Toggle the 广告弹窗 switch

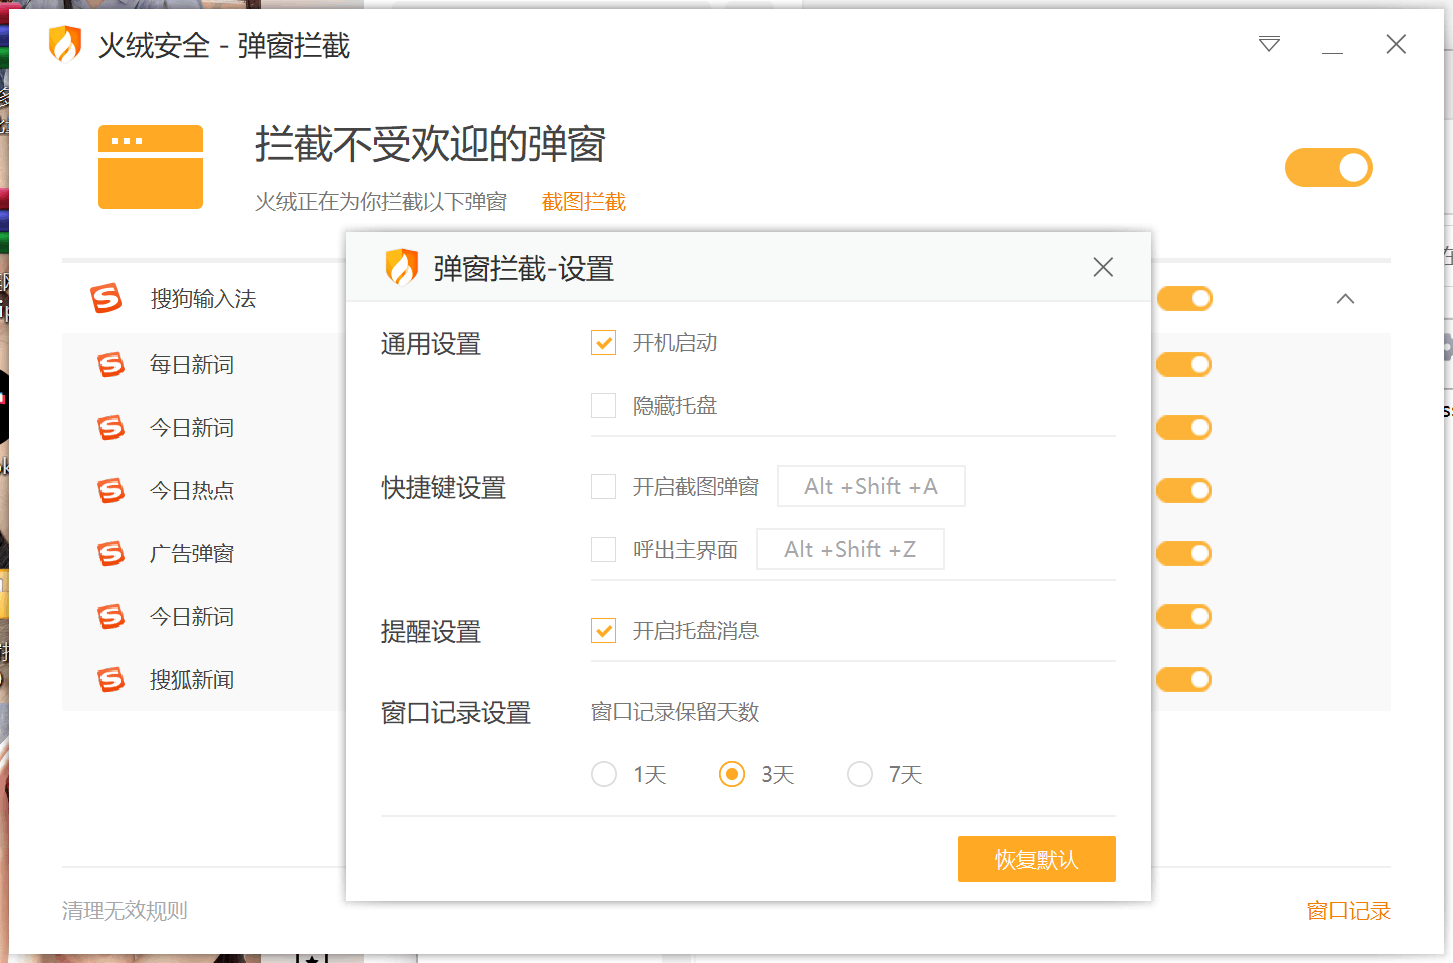[1185, 554]
